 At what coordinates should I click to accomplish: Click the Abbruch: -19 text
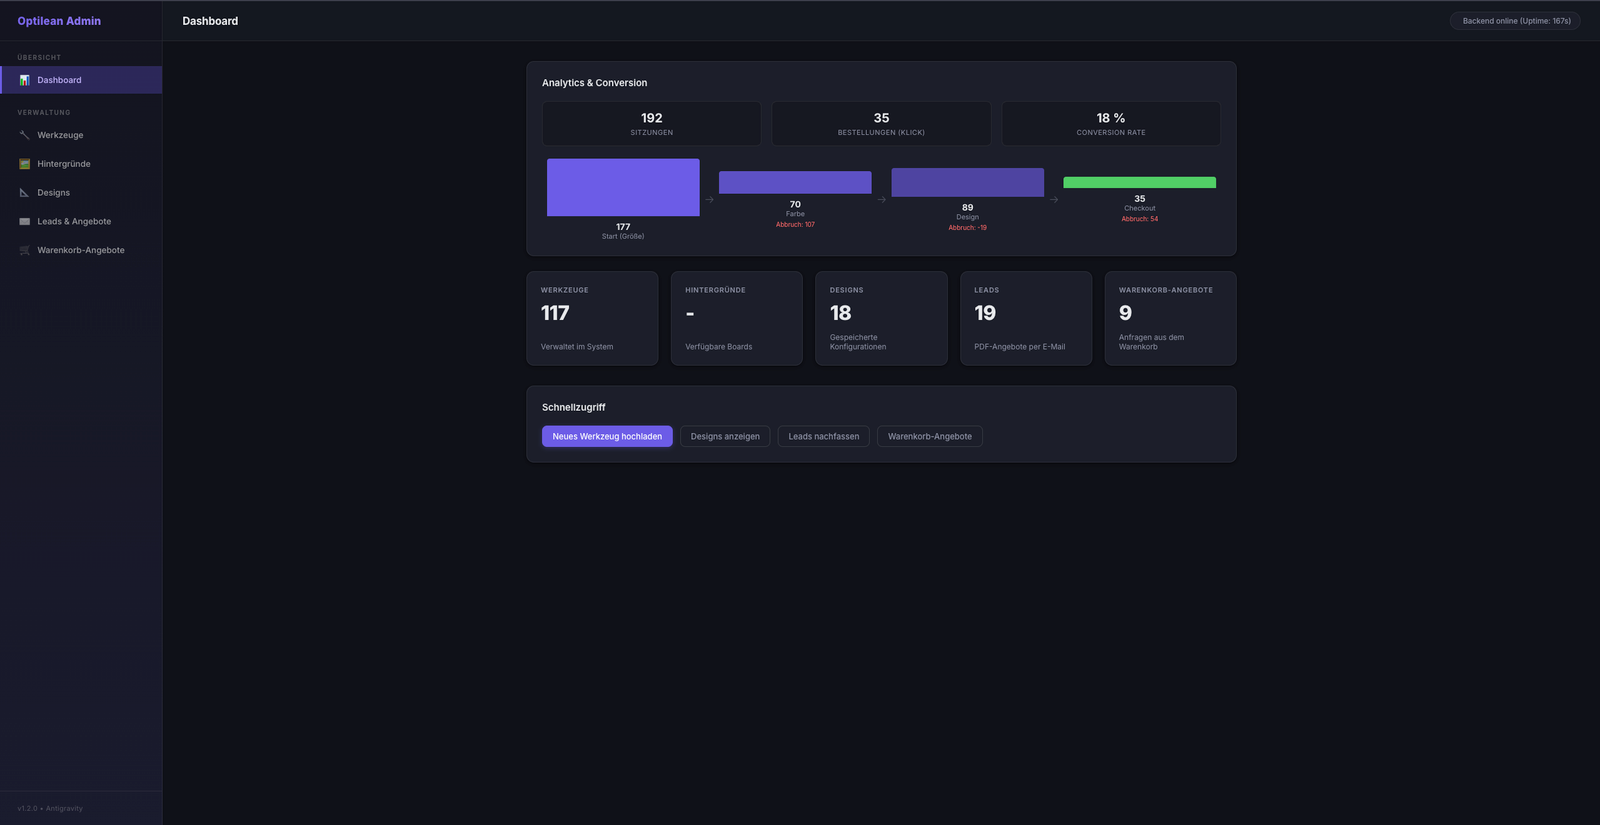click(967, 228)
